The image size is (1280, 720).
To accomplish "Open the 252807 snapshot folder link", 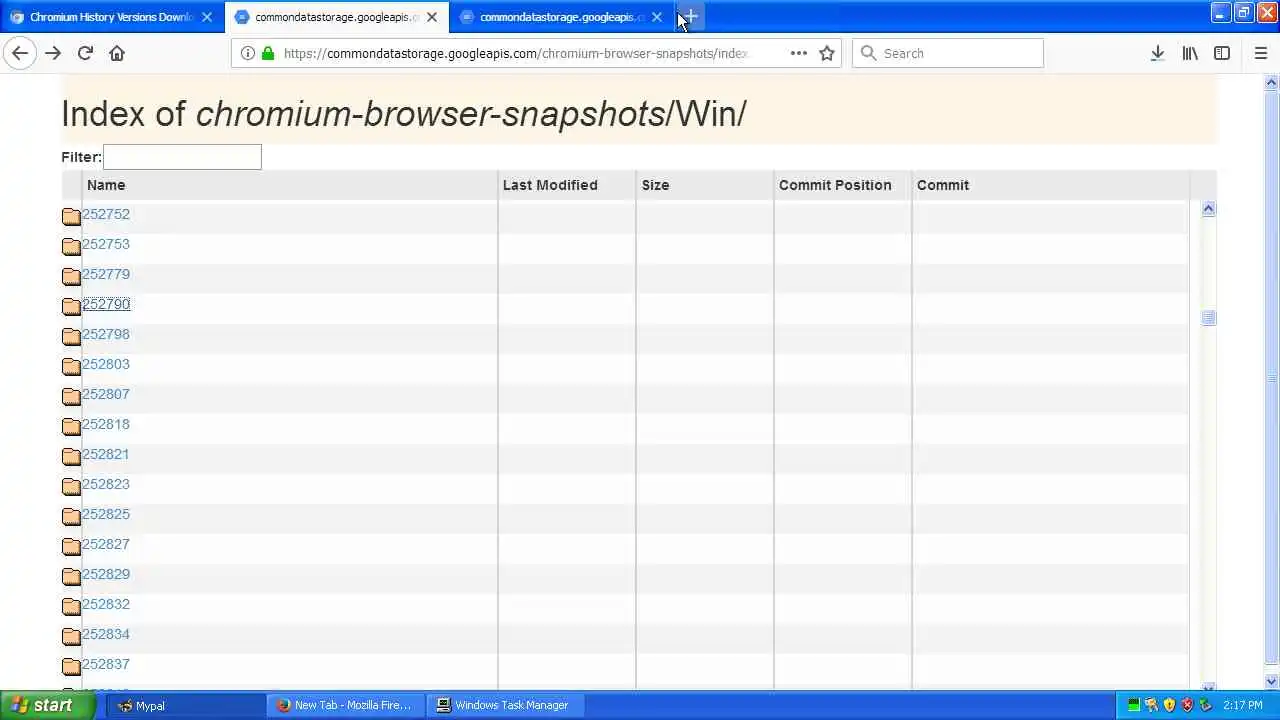I will [x=106, y=394].
